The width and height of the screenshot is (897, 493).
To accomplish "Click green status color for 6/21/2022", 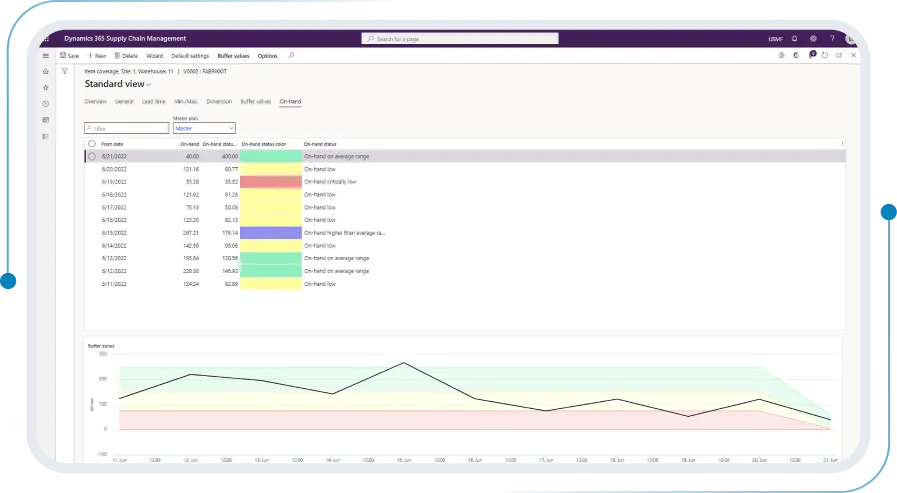I will click(x=271, y=156).
